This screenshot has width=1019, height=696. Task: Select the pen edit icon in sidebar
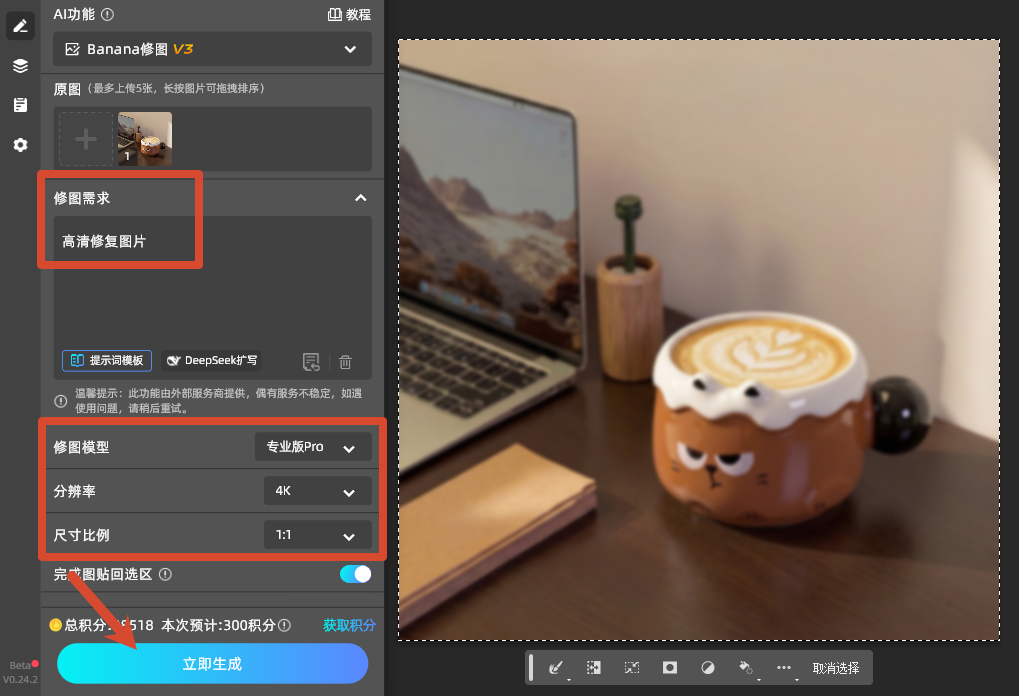20,26
